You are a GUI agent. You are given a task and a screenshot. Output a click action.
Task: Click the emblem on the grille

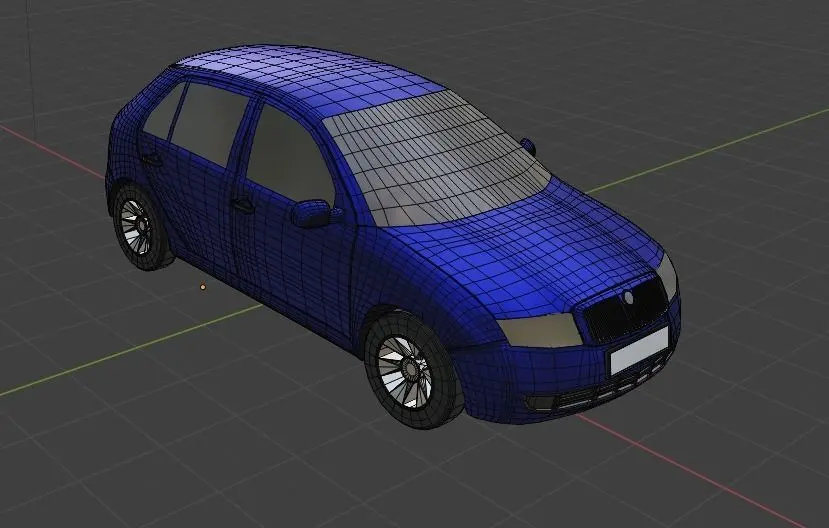[629, 297]
